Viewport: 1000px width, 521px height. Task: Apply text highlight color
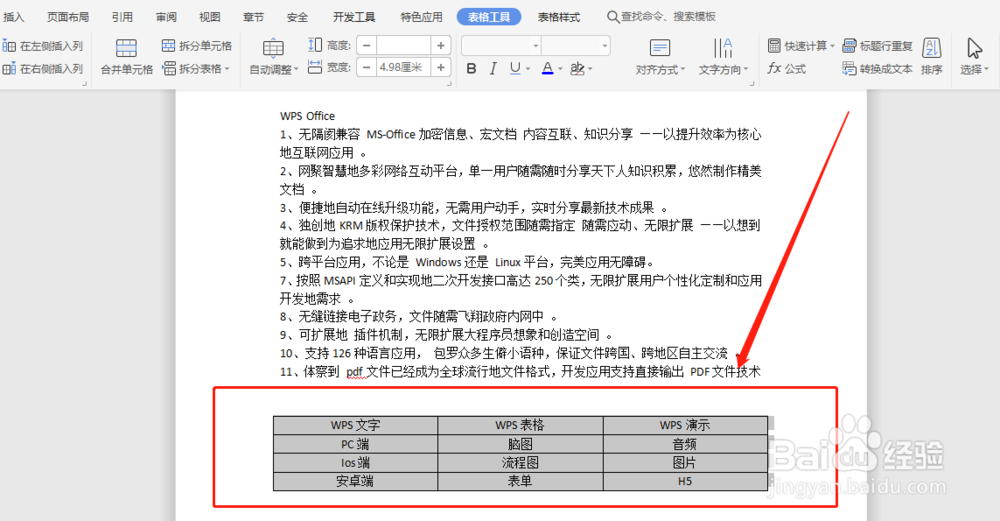click(577, 68)
